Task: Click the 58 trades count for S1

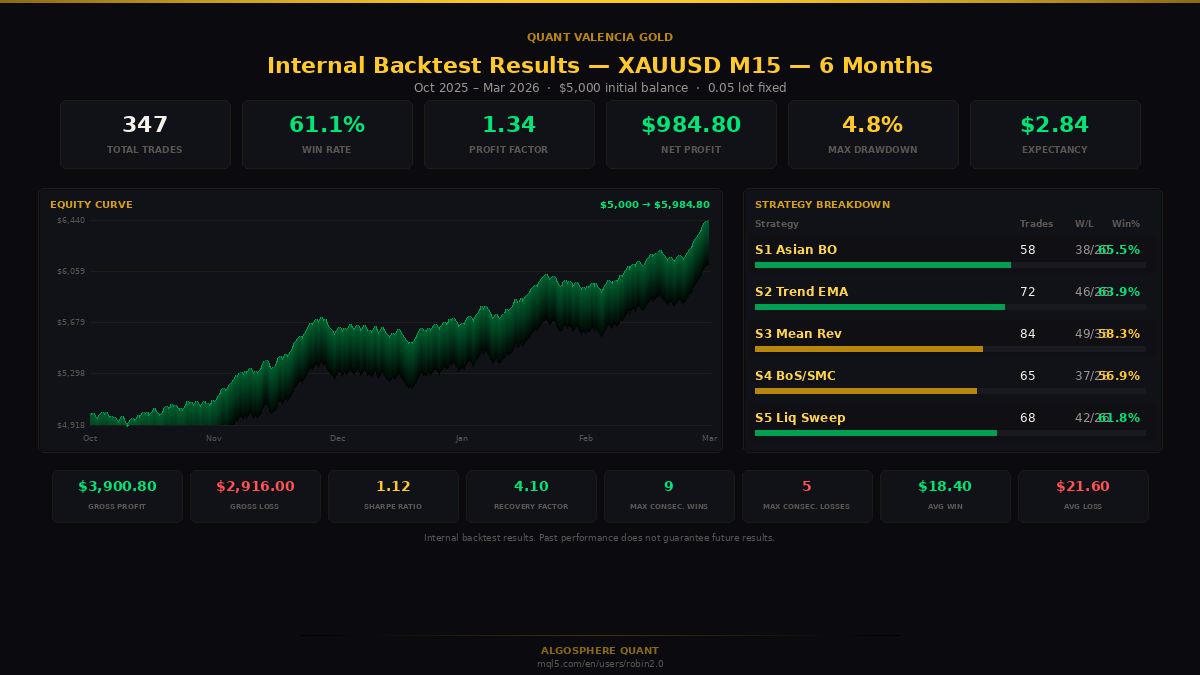Action: 1028,250
